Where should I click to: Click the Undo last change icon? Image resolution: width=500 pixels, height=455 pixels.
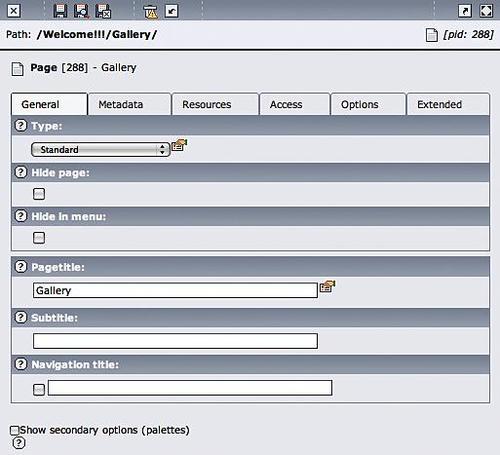[172, 11]
